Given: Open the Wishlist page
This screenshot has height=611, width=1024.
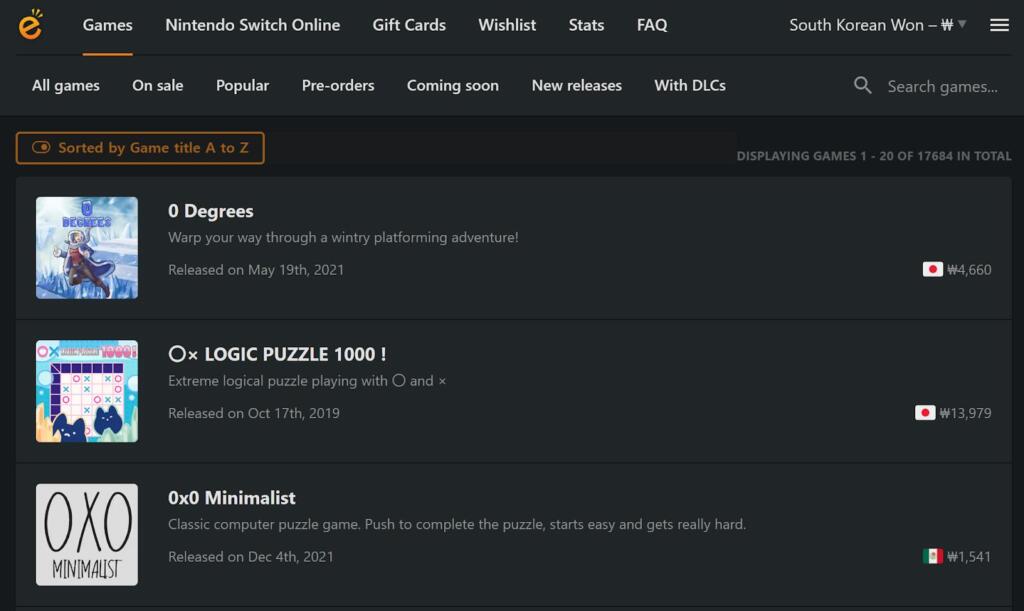Looking at the screenshot, I should (x=507, y=25).
